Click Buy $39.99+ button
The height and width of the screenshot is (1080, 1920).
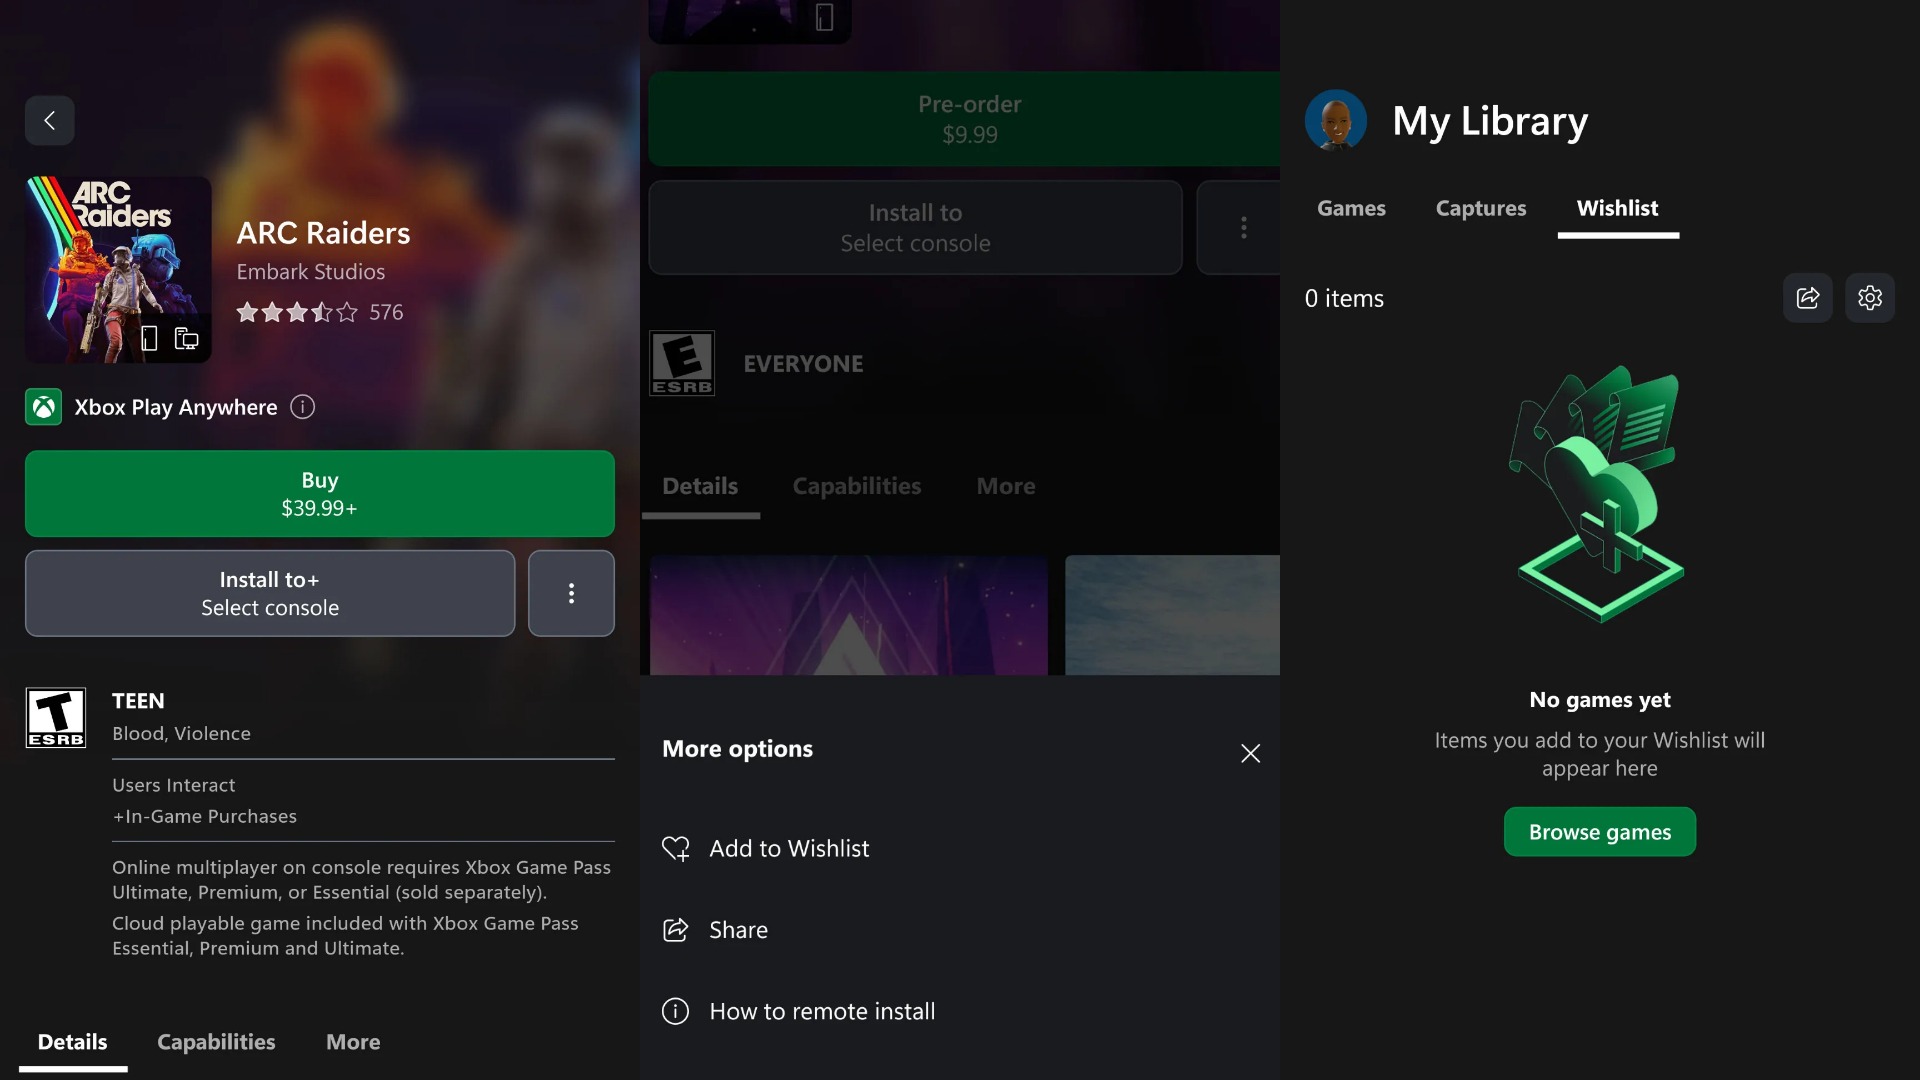319,493
